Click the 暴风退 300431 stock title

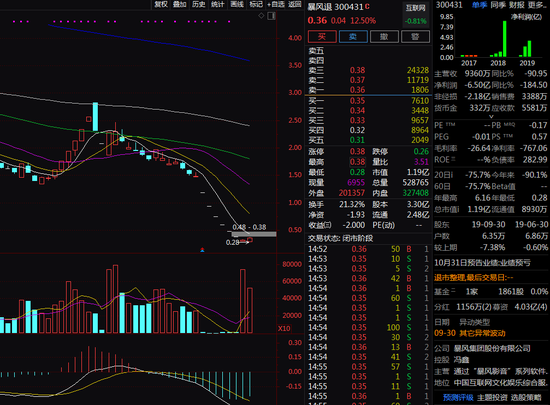pyautogui.click(x=335, y=7)
